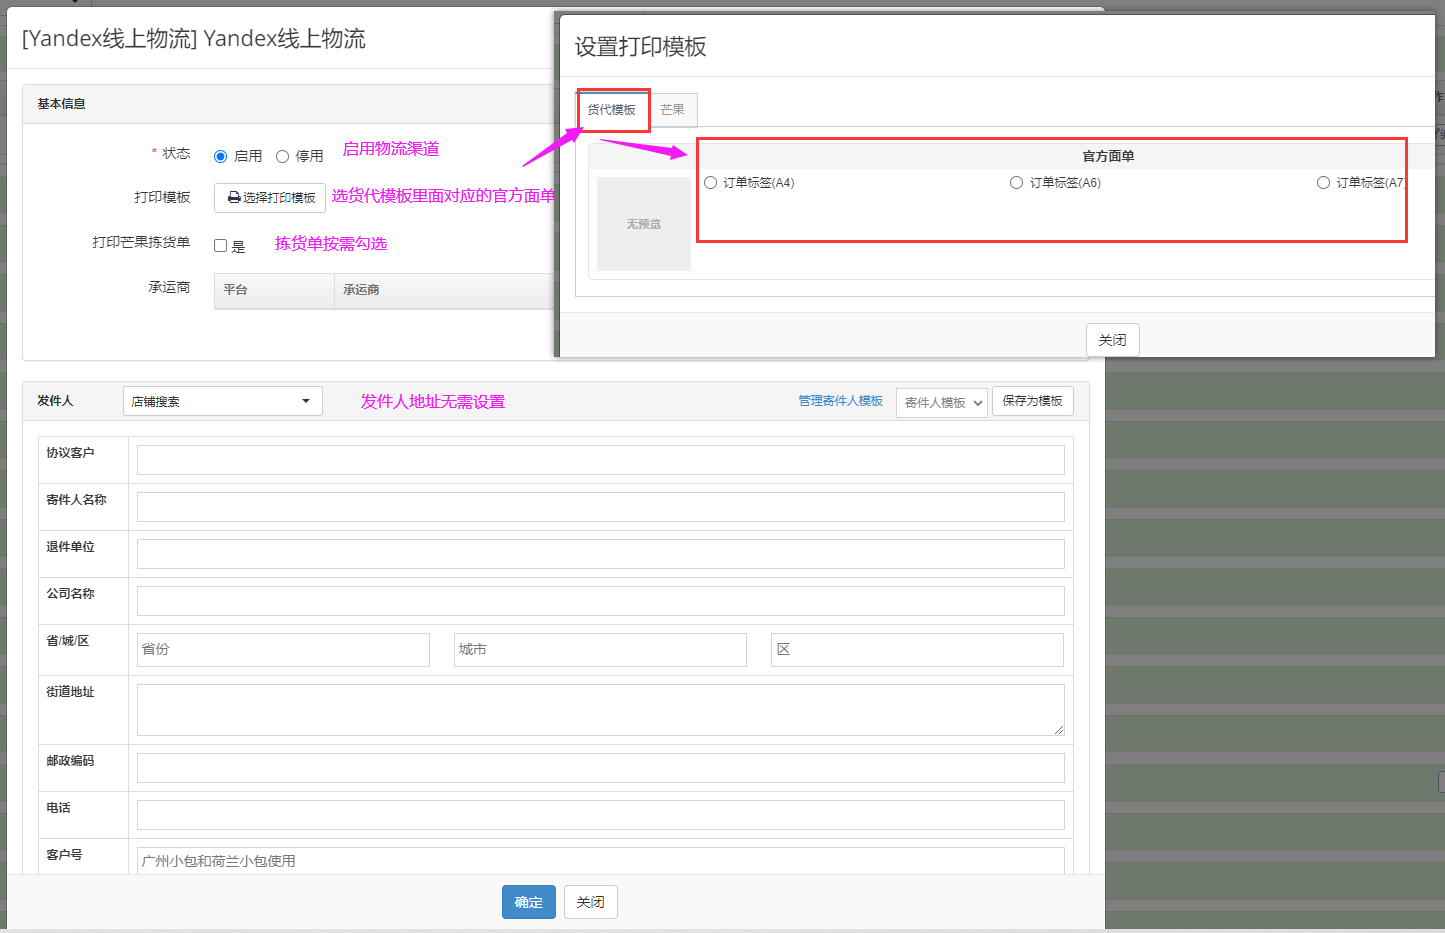The height and width of the screenshot is (933, 1445).
Task: Switch to the 芒果 tab
Action: [673, 110]
